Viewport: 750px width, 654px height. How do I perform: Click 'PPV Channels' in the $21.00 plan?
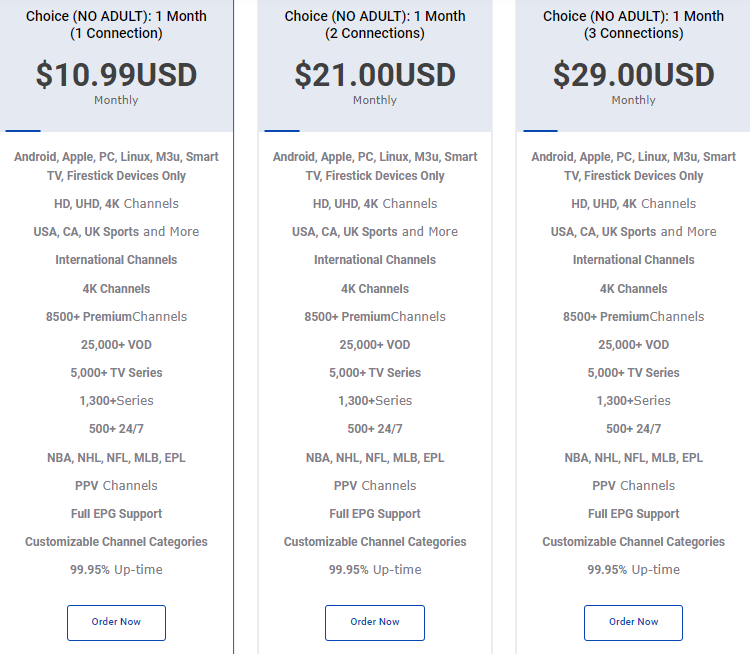375,486
